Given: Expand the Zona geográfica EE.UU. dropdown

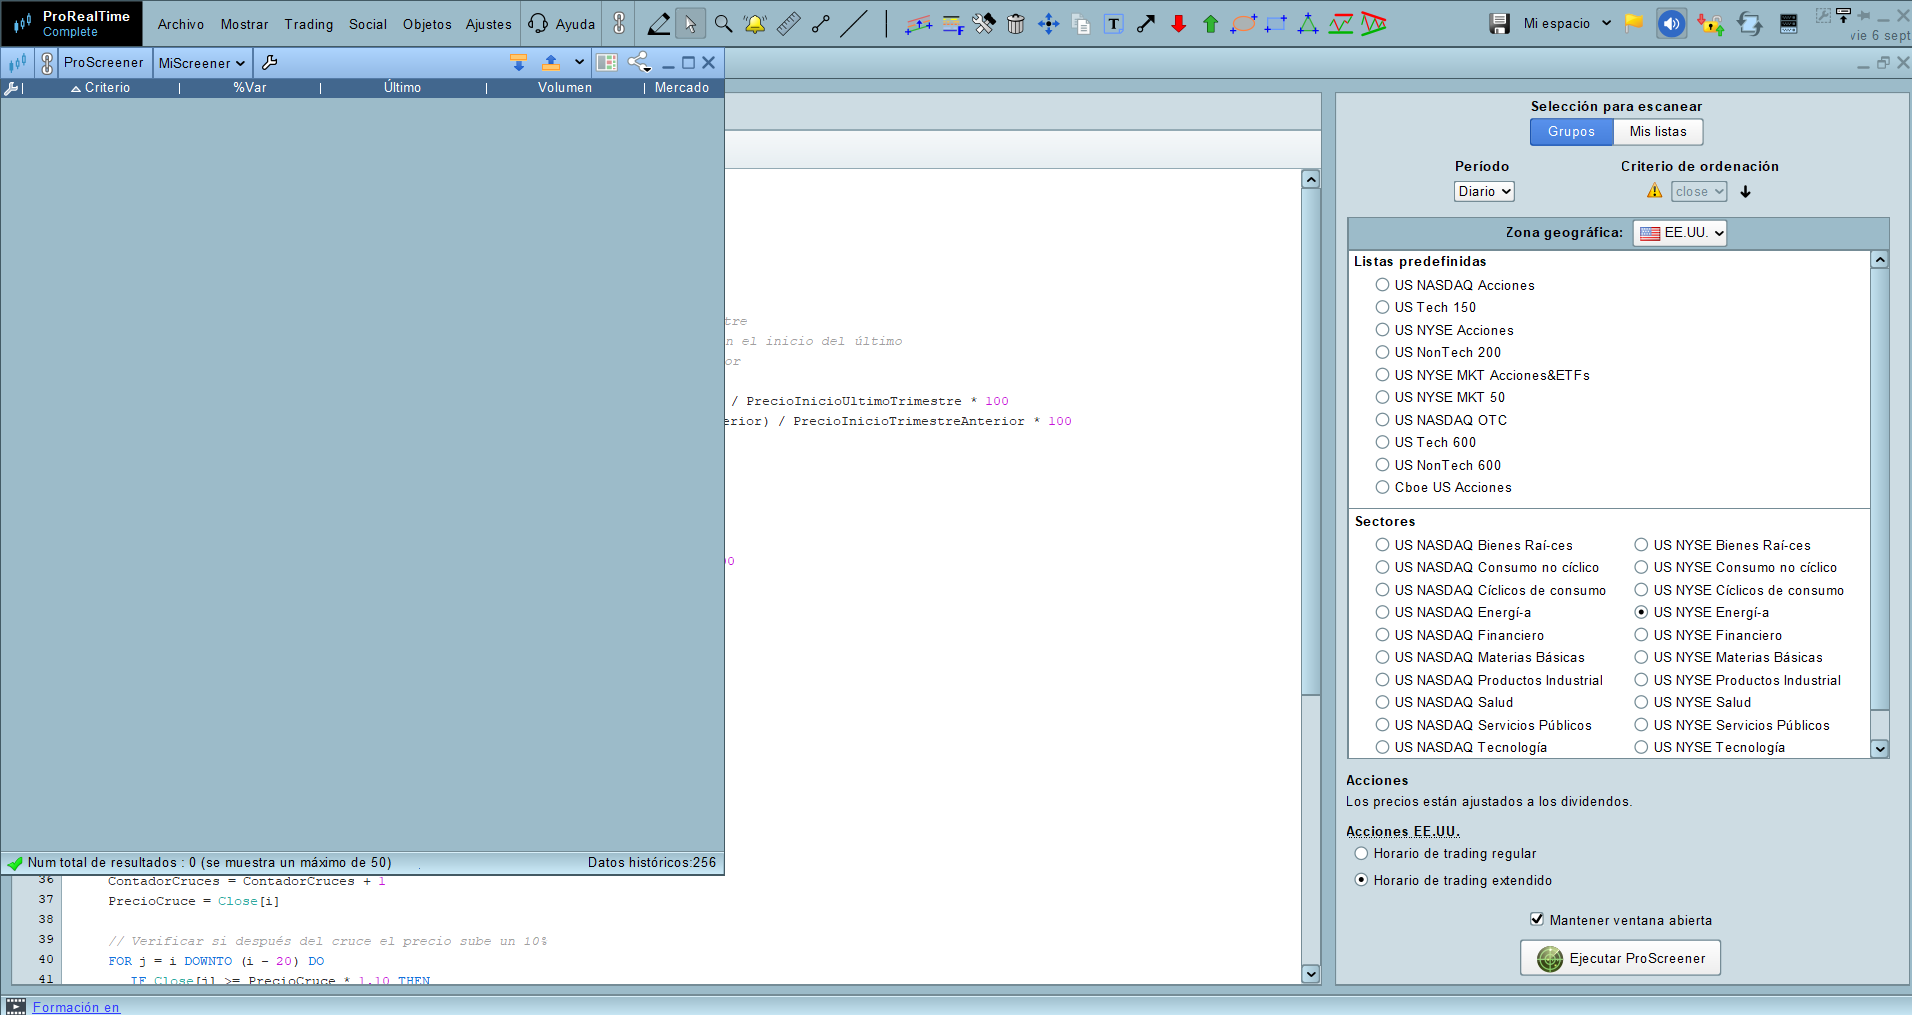Looking at the screenshot, I should pyautogui.click(x=1680, y=233).
